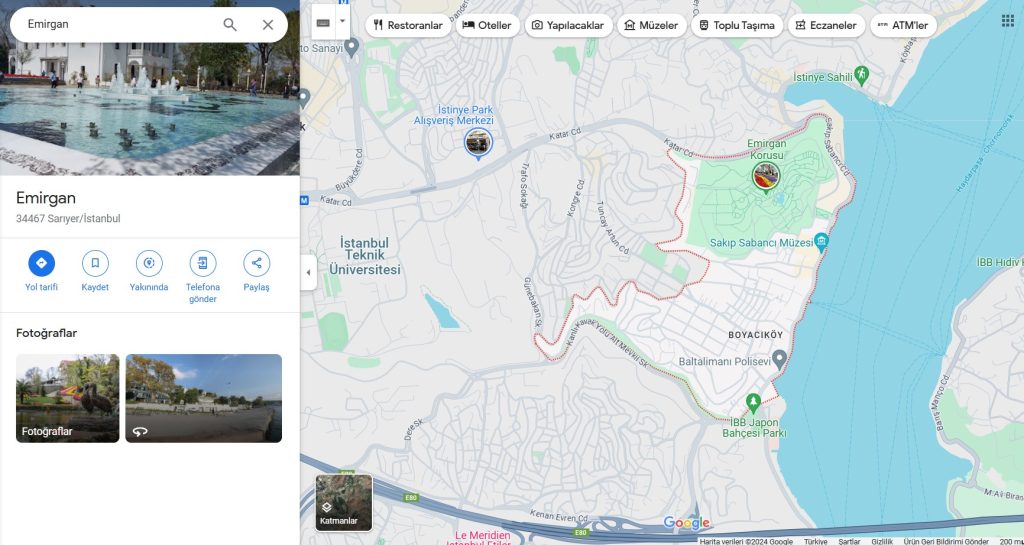
Task: Click the İBB Hıdiv label
Action: (999, 262)
